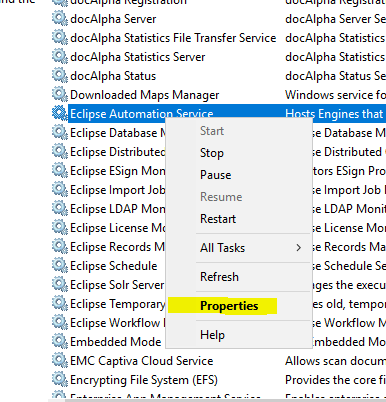Select Eclipse Solr Server service name
The width and height of the screenshot is (386, 402).
point(117,285)
